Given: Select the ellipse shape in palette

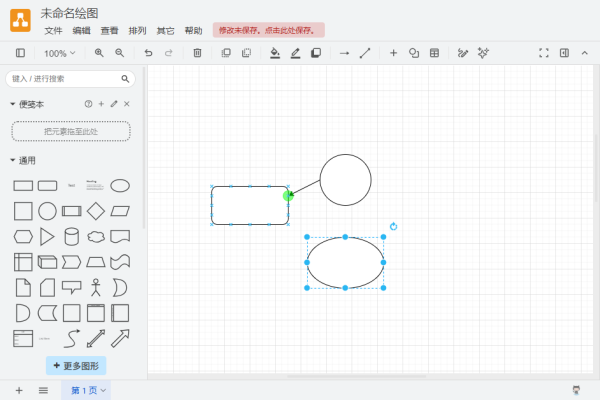Looking at the screenshot, I should 120,186.
